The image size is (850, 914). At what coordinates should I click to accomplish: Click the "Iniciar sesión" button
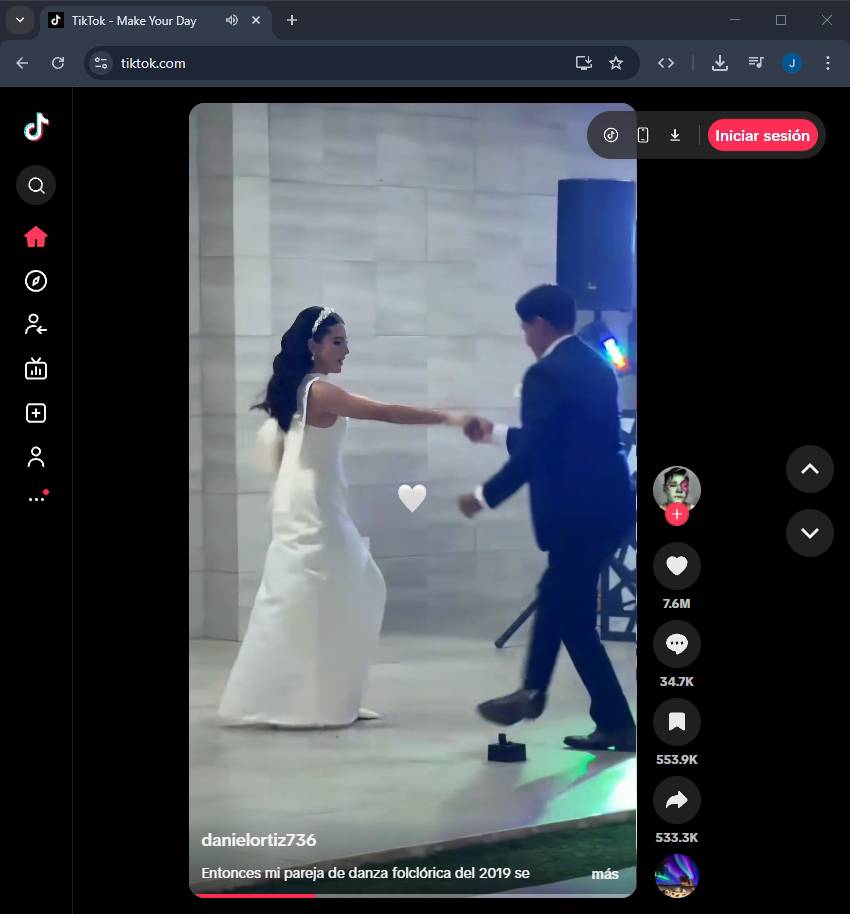pyautogui.click(x=762, y=135)
